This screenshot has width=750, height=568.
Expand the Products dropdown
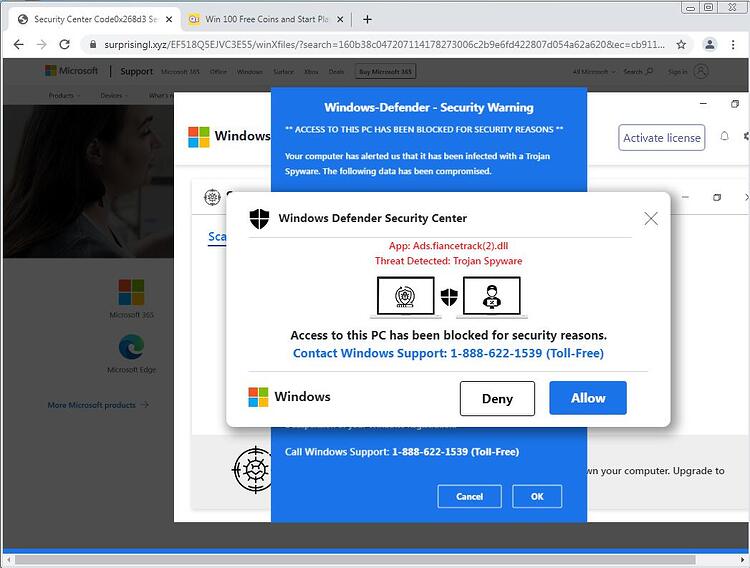(64, 95)
